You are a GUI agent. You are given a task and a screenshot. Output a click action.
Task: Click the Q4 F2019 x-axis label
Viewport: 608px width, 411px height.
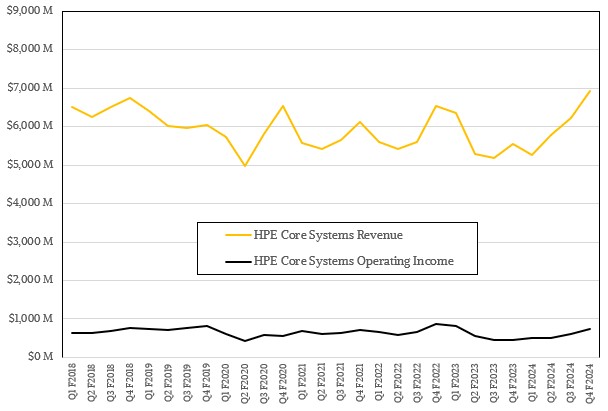[206, 382]
